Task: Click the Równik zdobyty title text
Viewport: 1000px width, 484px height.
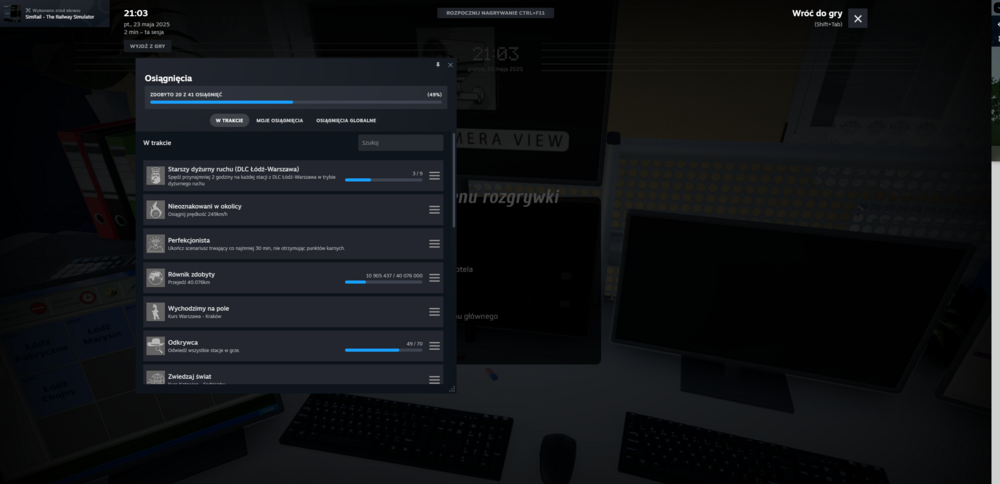Action: [x=191, y=274]
